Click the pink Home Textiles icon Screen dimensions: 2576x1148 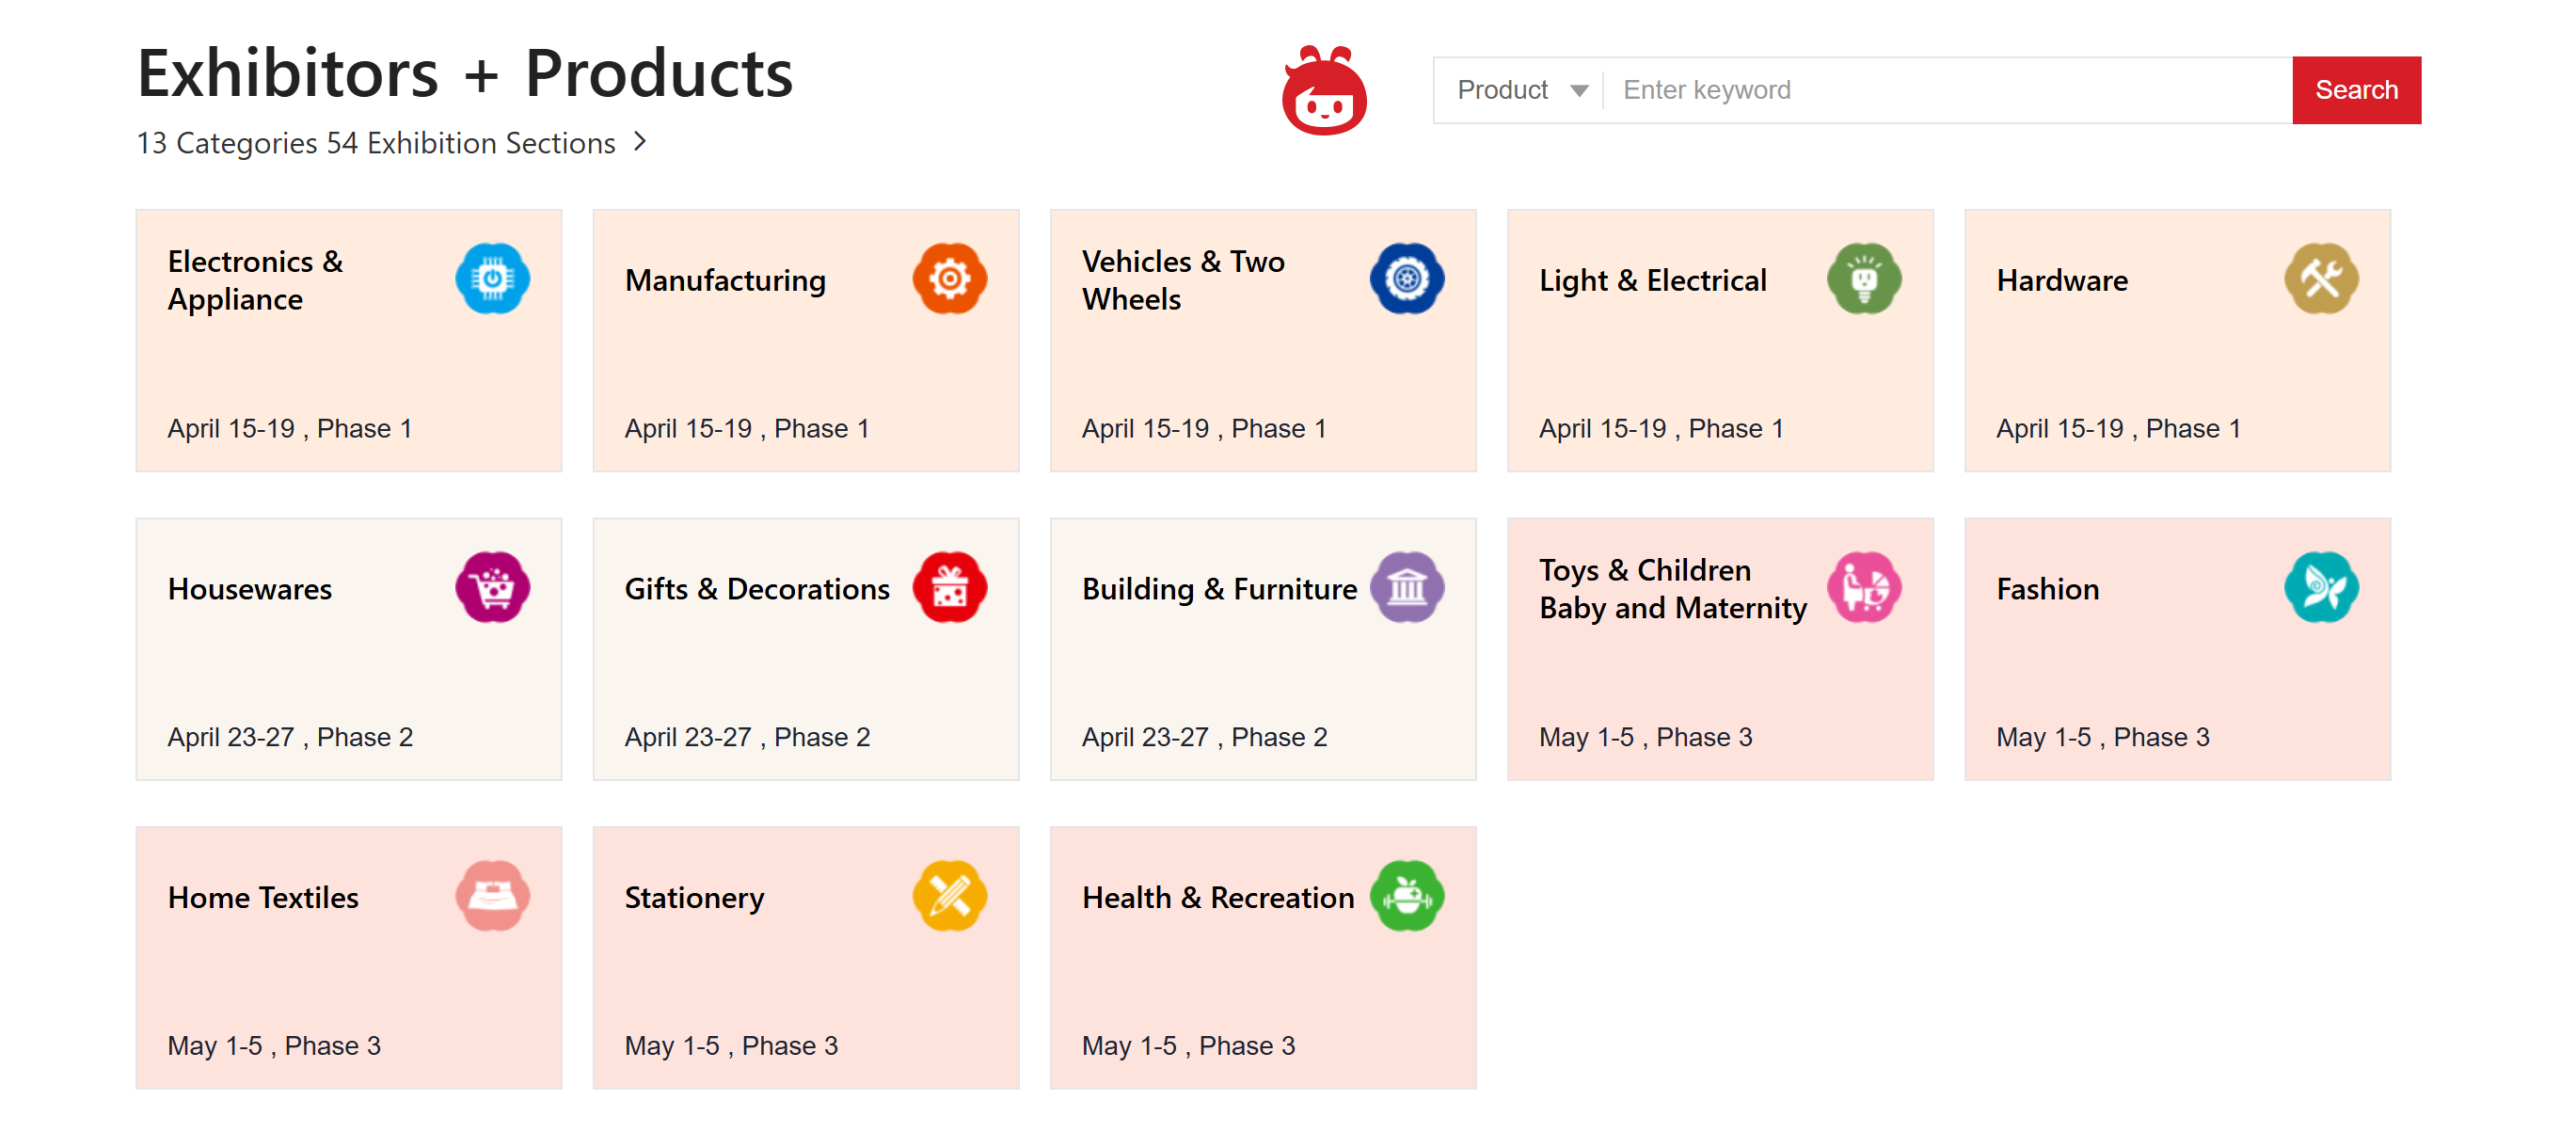[x=492, y=896]
